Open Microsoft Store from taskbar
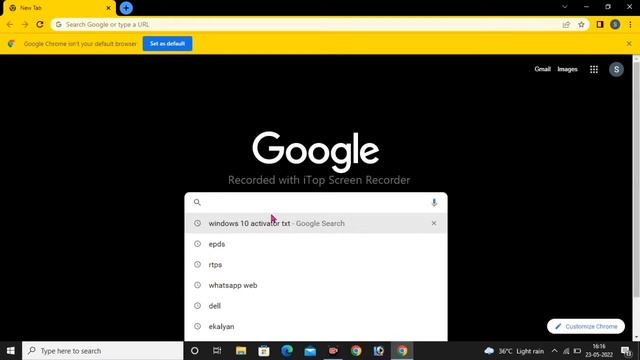Viewport: 640px width, 360px height. click(x=264, y=351)
